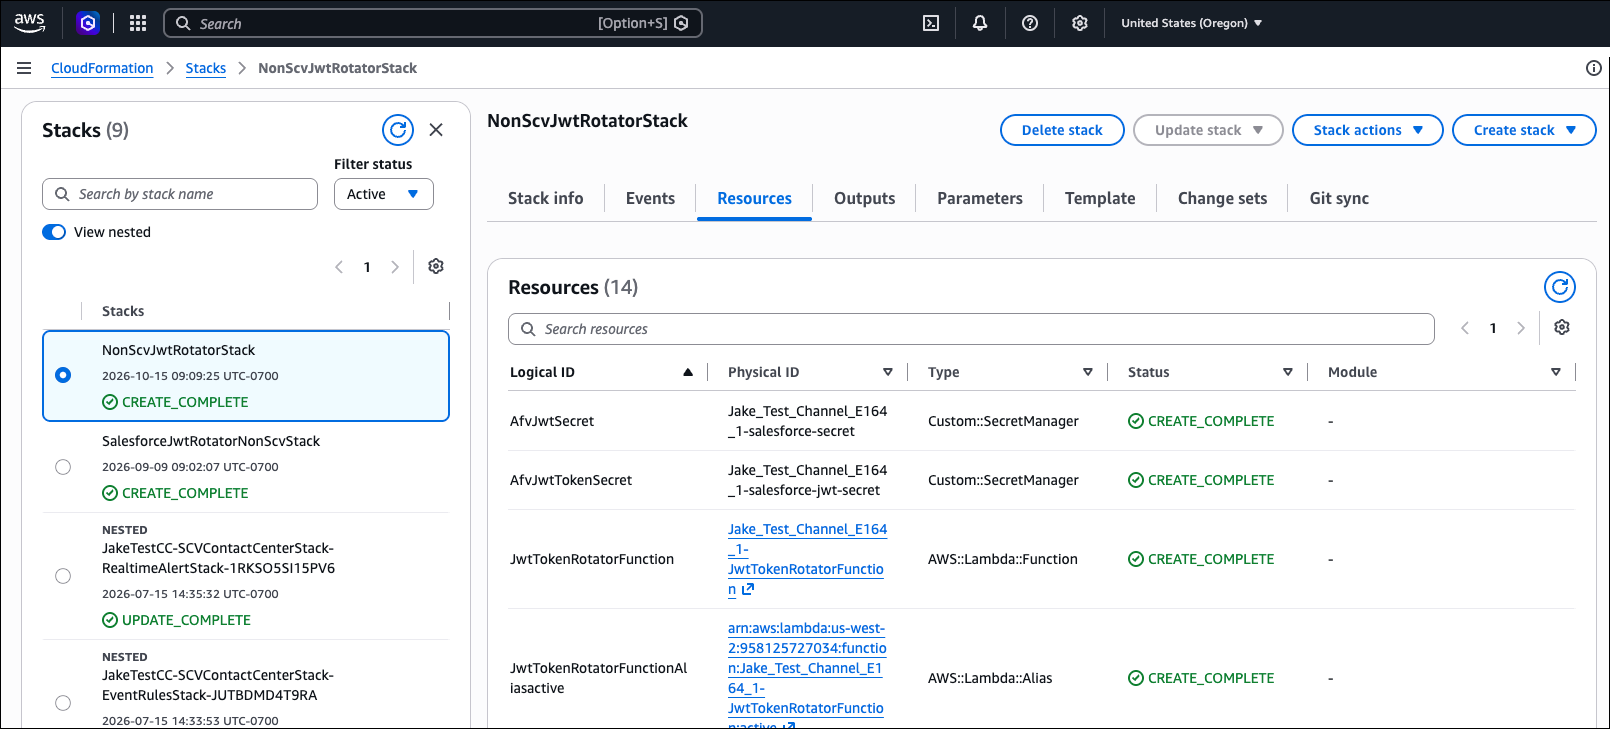Image resolution: width=1610 pixels, height=729 pixels.
Task: Toggle the hamburger side navigation menu
Action: coord(24,68)
